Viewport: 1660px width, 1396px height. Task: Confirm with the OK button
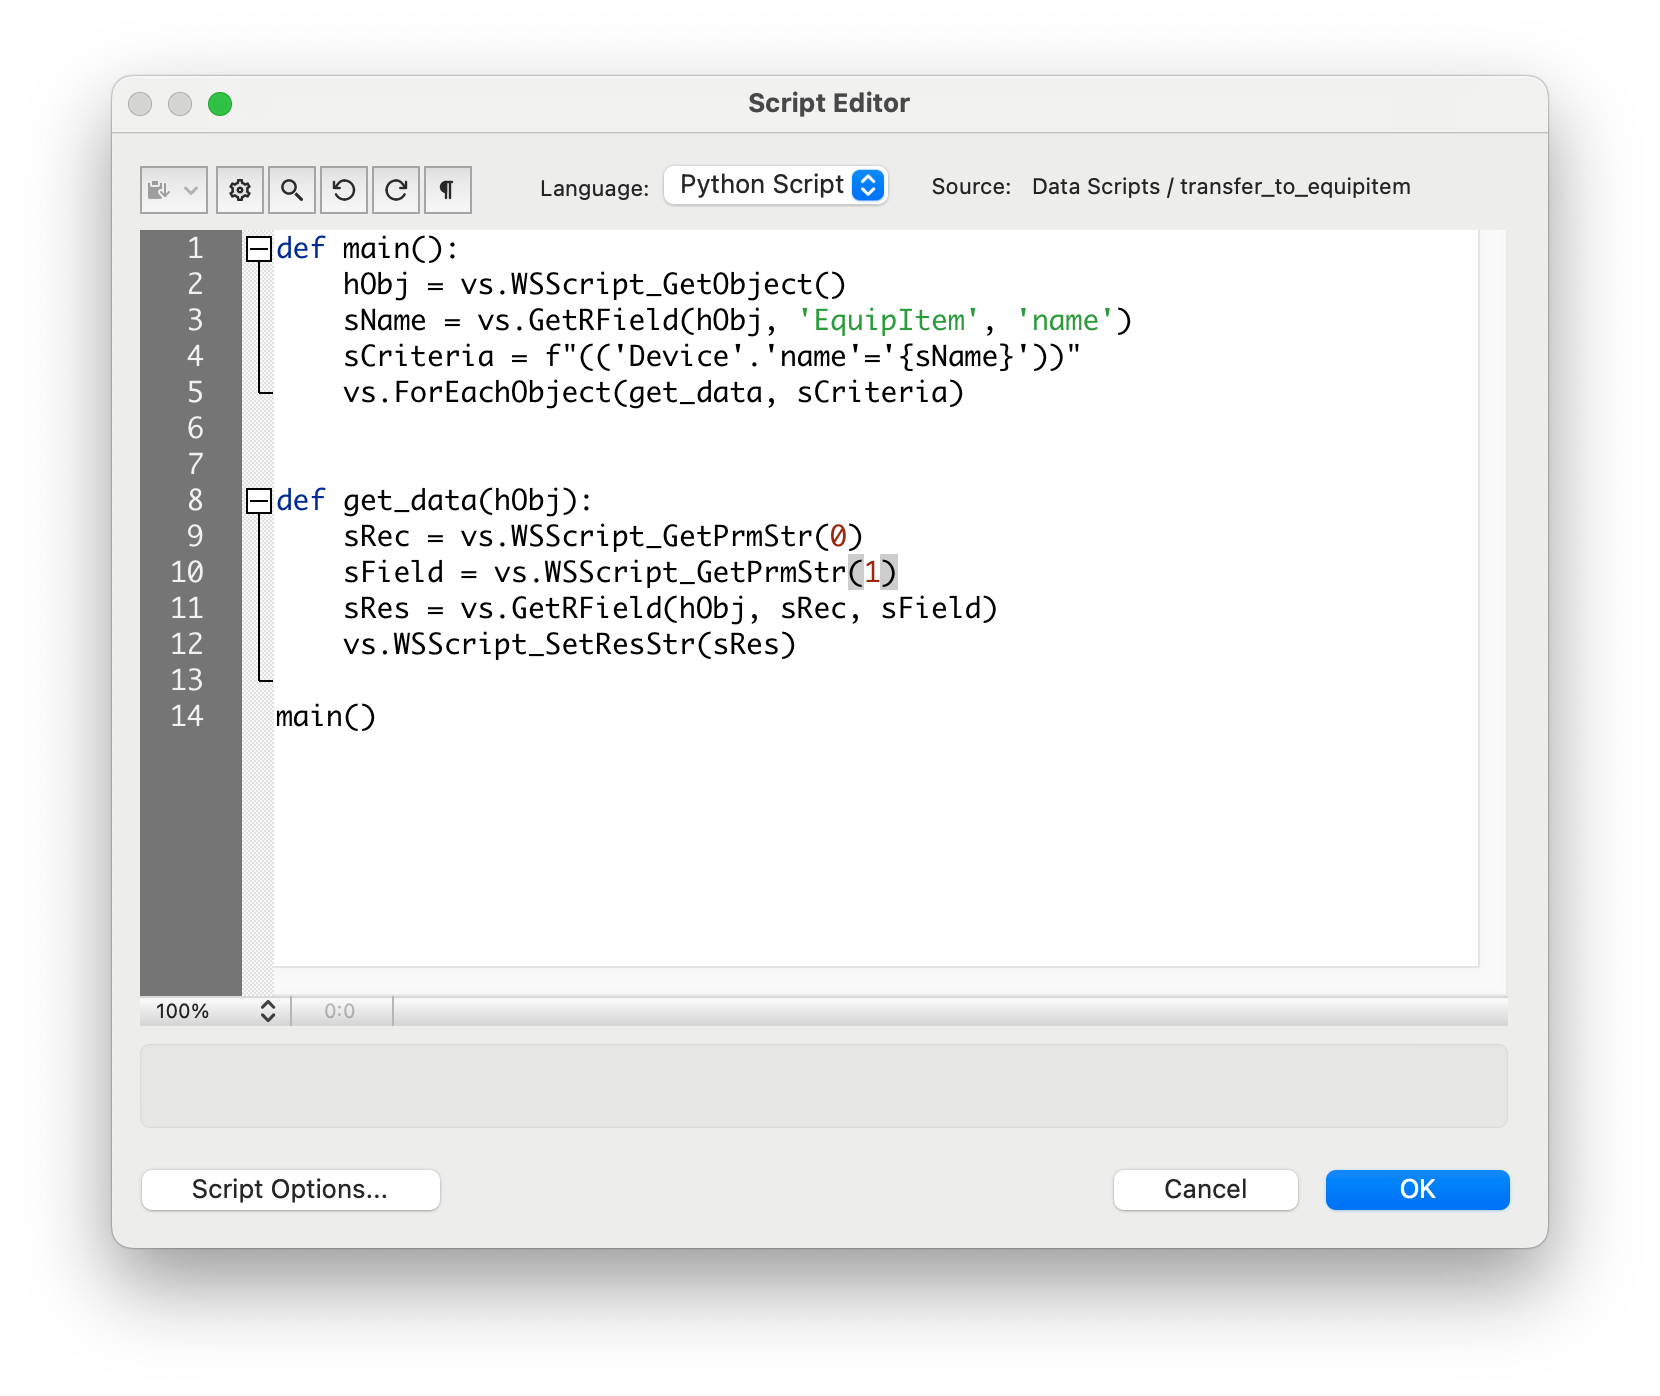[1417, 1189]
